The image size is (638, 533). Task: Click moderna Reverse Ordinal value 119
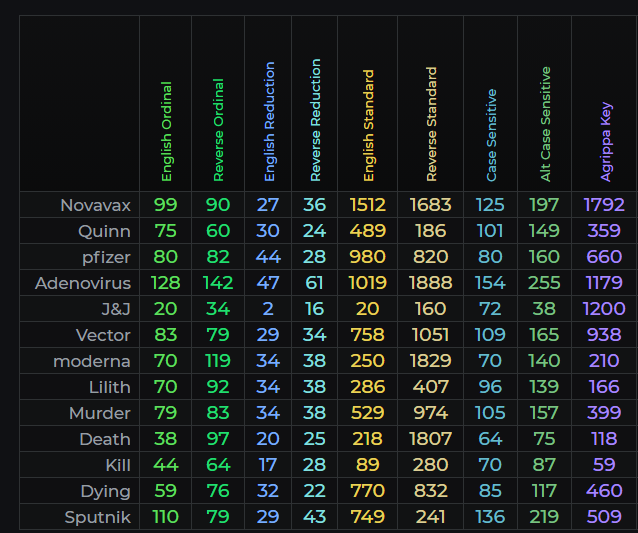(x=218, y=361)
